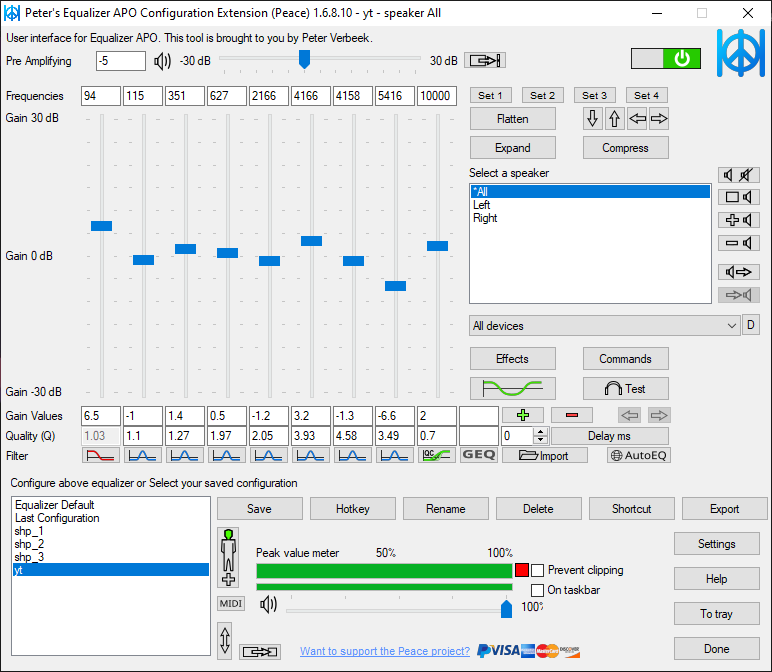This screenshot has height=672, width=772.
Task: Save the current configuration
Action: 259,509
